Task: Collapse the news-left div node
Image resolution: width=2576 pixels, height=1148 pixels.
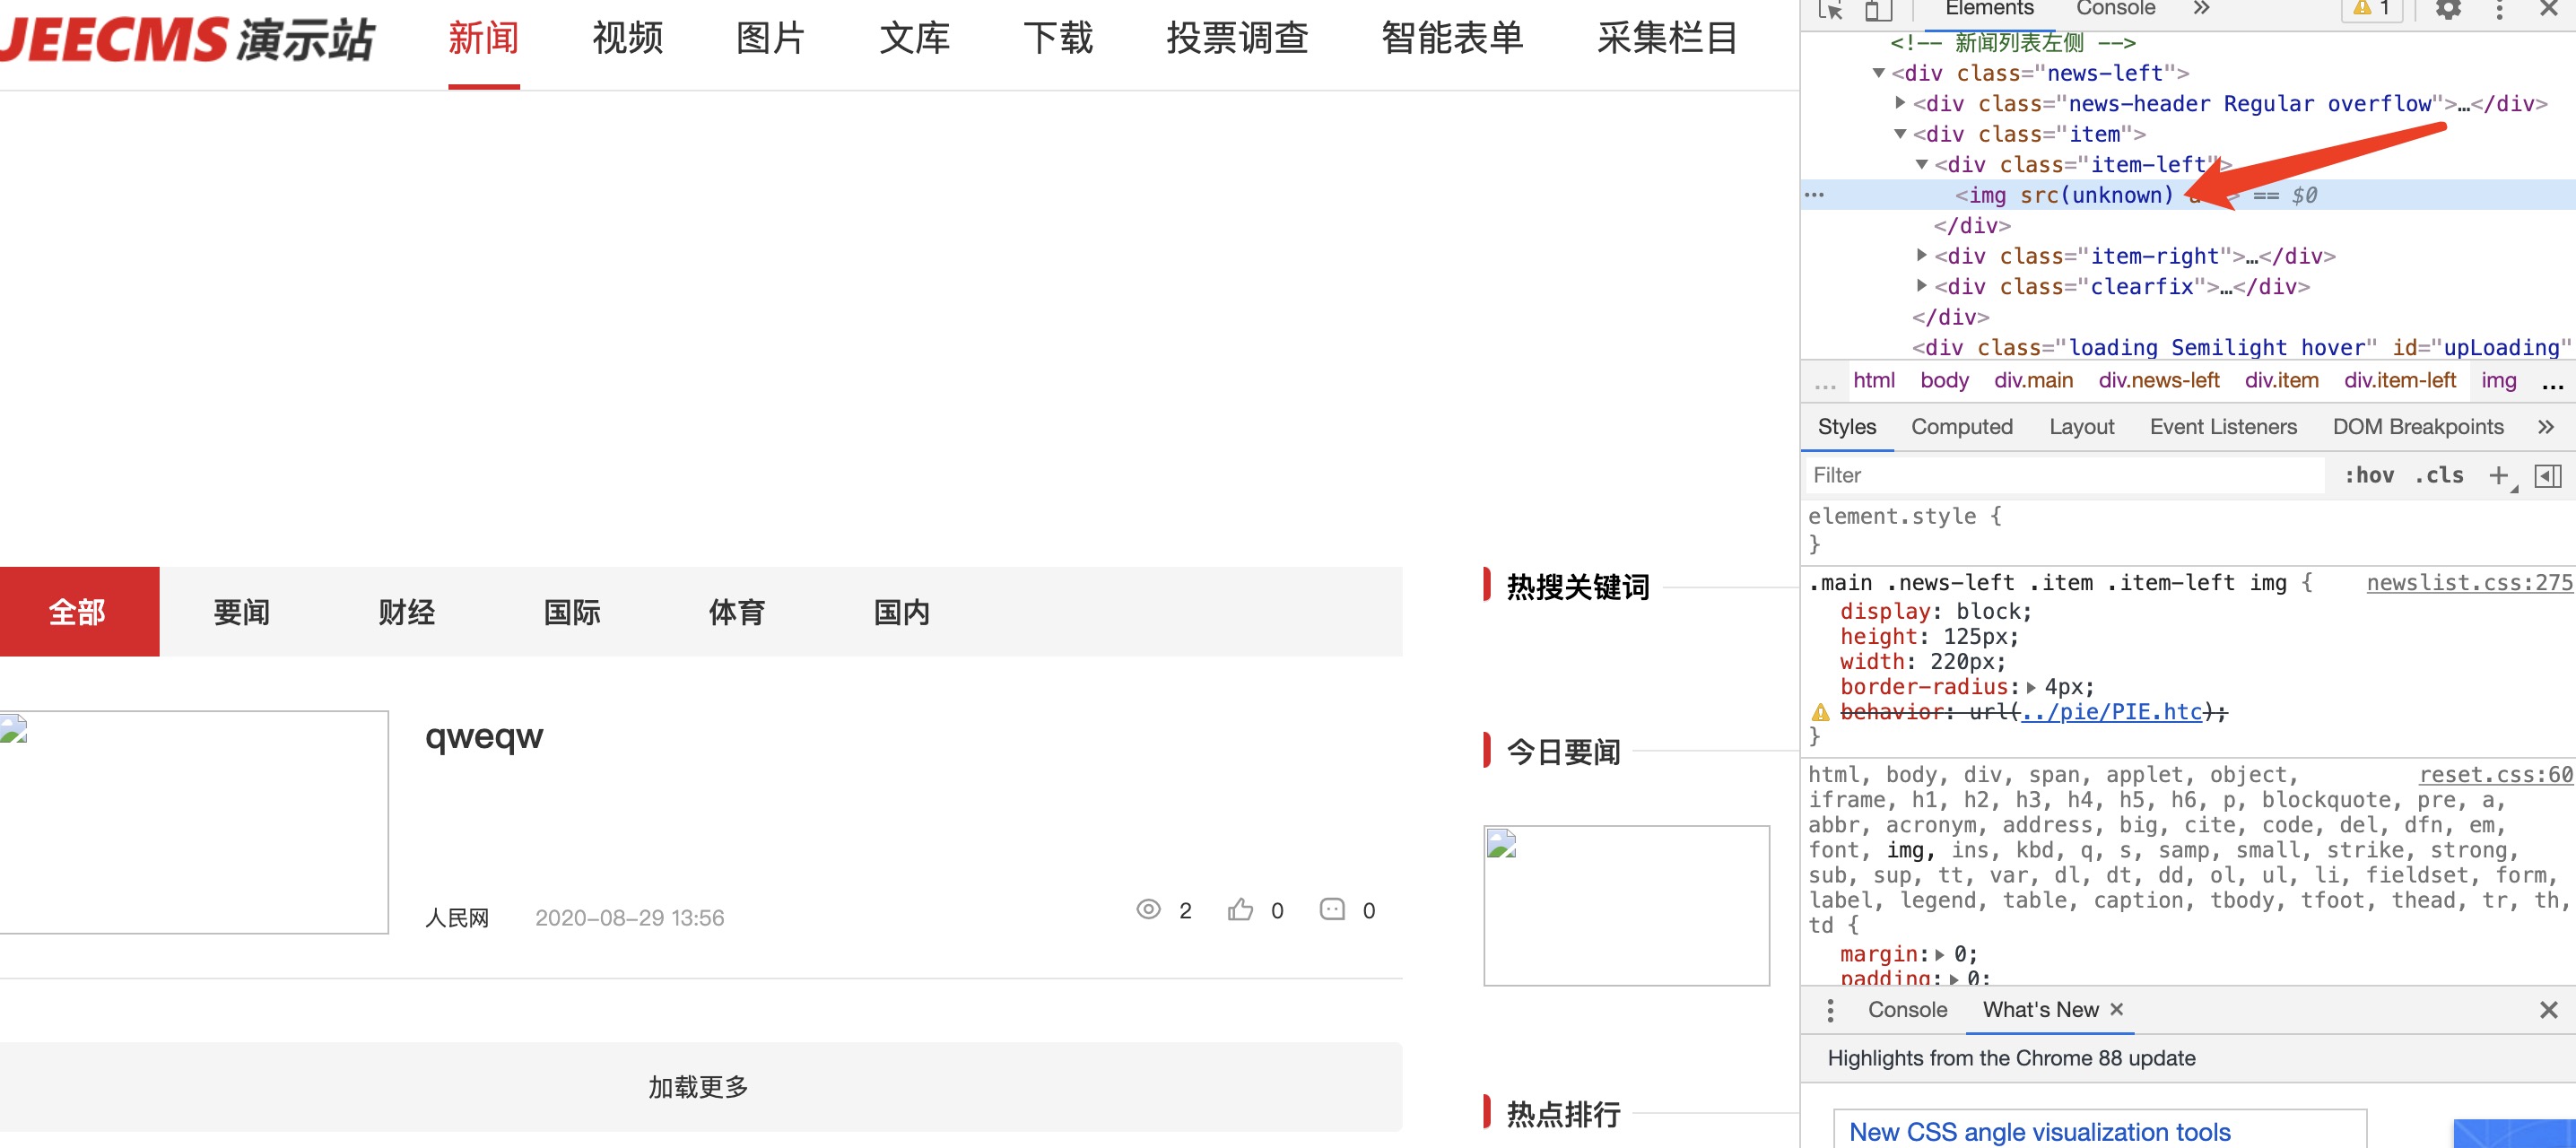Action: [1878, 73]
